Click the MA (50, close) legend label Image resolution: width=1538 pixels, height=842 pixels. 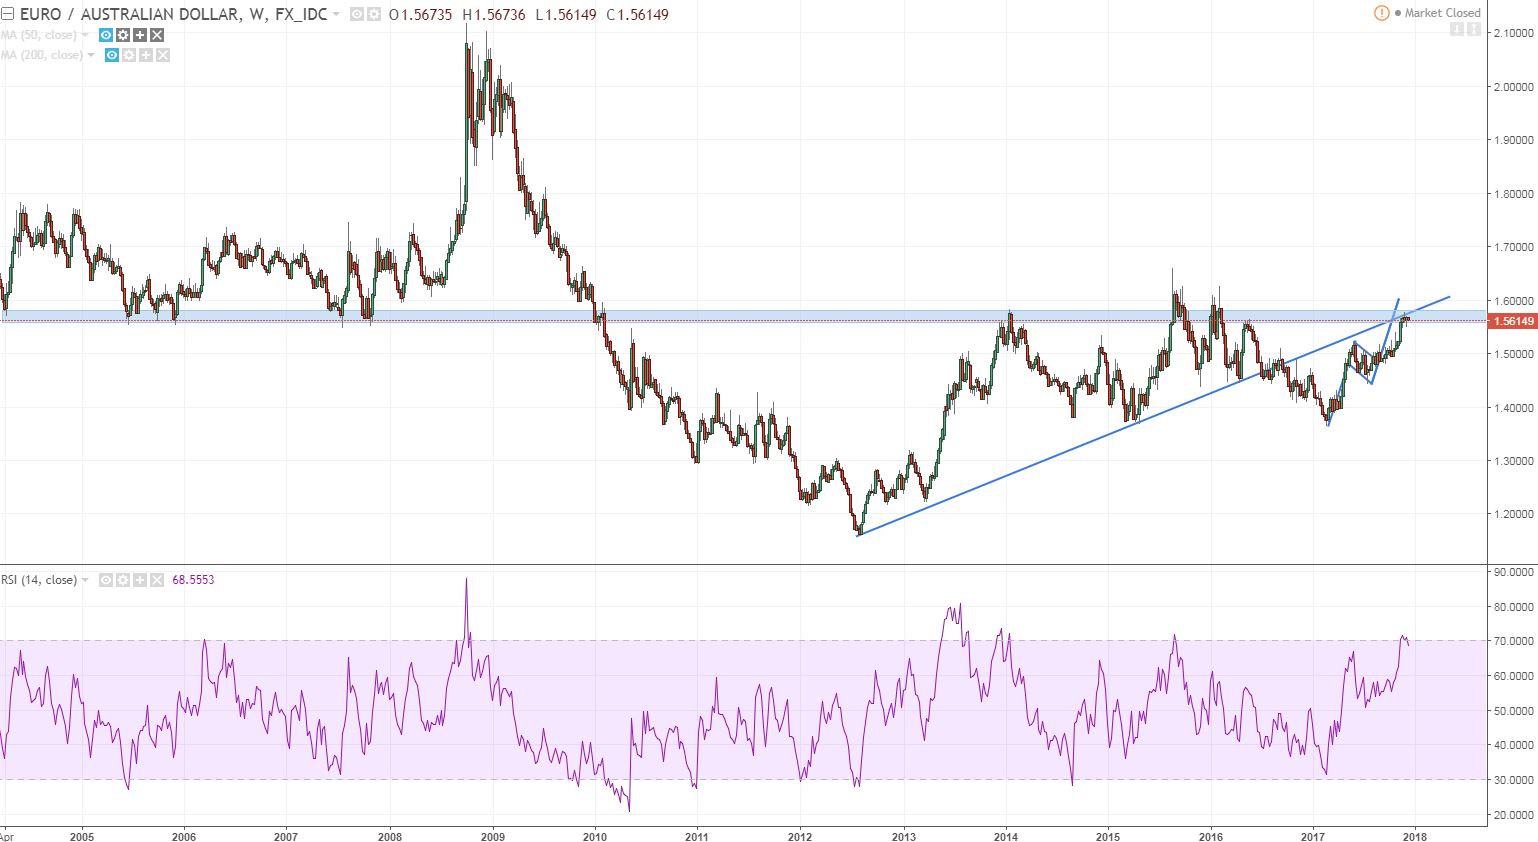click(x=39, y=35)
